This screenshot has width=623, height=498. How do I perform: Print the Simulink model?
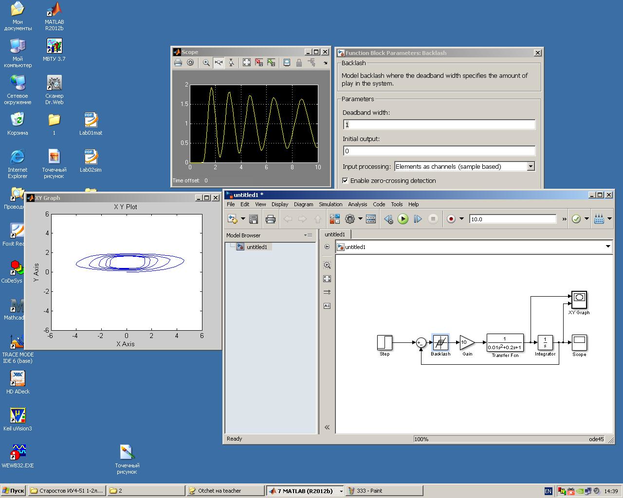270,218
